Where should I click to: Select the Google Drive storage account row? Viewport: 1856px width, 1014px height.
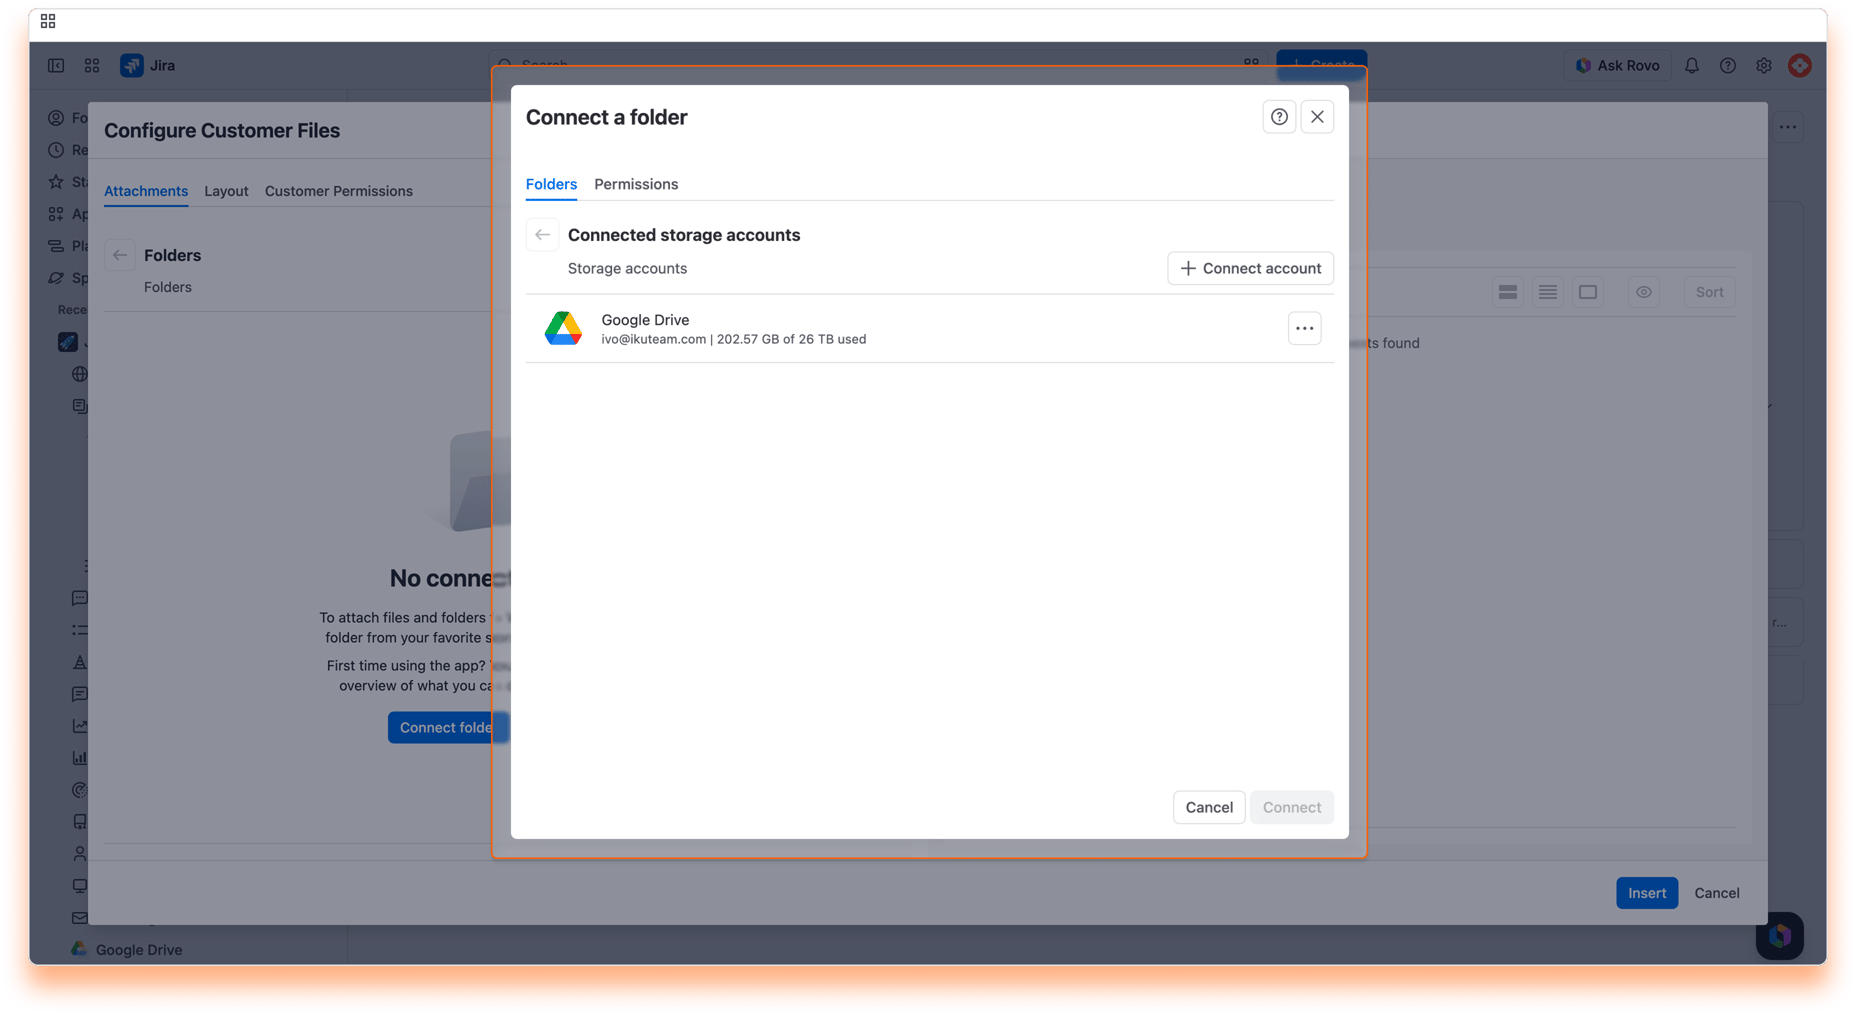tap(929, 328)
